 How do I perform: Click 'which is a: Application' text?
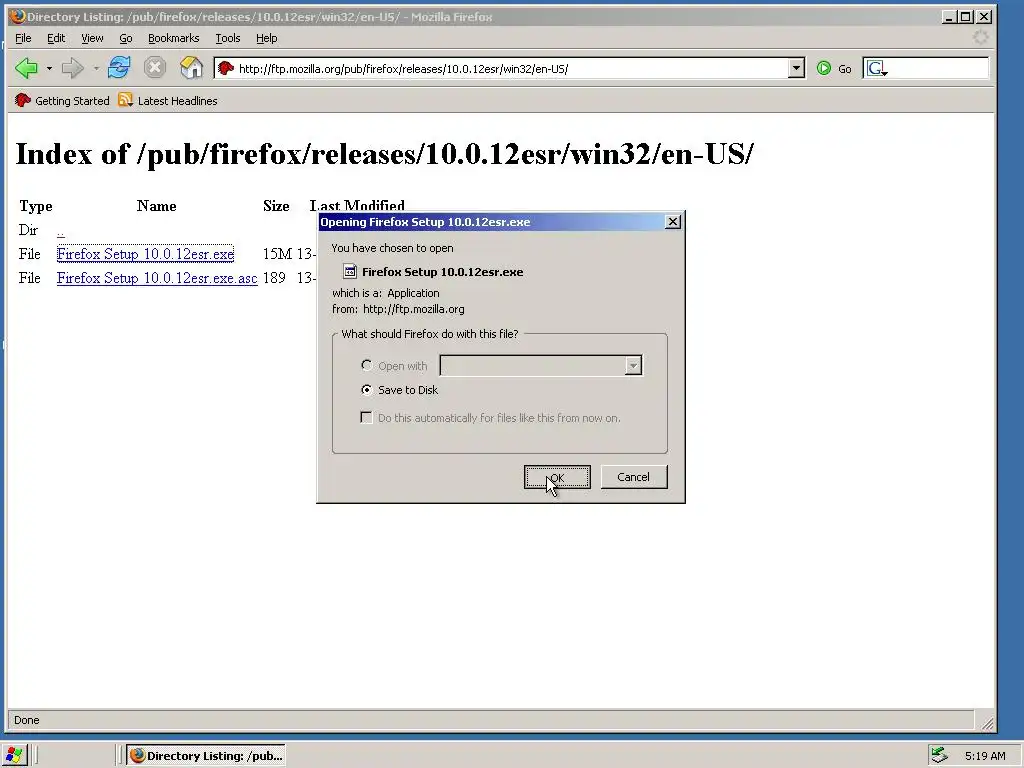click(386, 293)
